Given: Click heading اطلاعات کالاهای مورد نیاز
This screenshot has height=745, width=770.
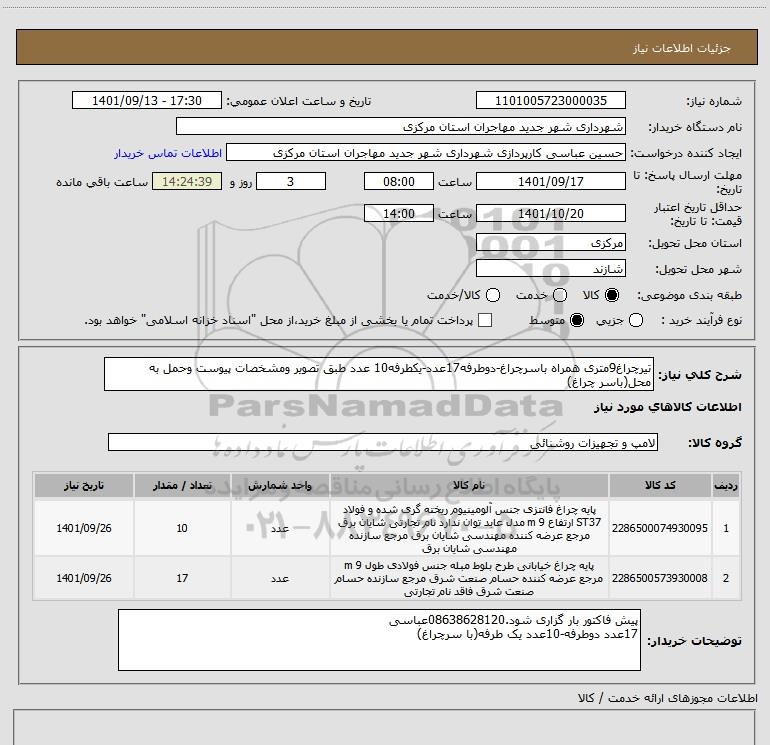Looking at the screenshot, I should (x=668, y=407).
